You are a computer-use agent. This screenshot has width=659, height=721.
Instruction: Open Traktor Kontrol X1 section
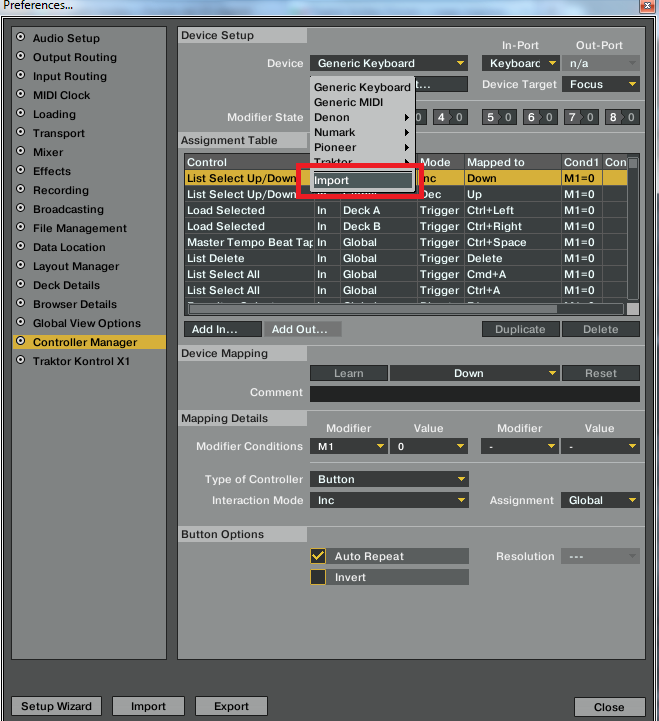81,361
